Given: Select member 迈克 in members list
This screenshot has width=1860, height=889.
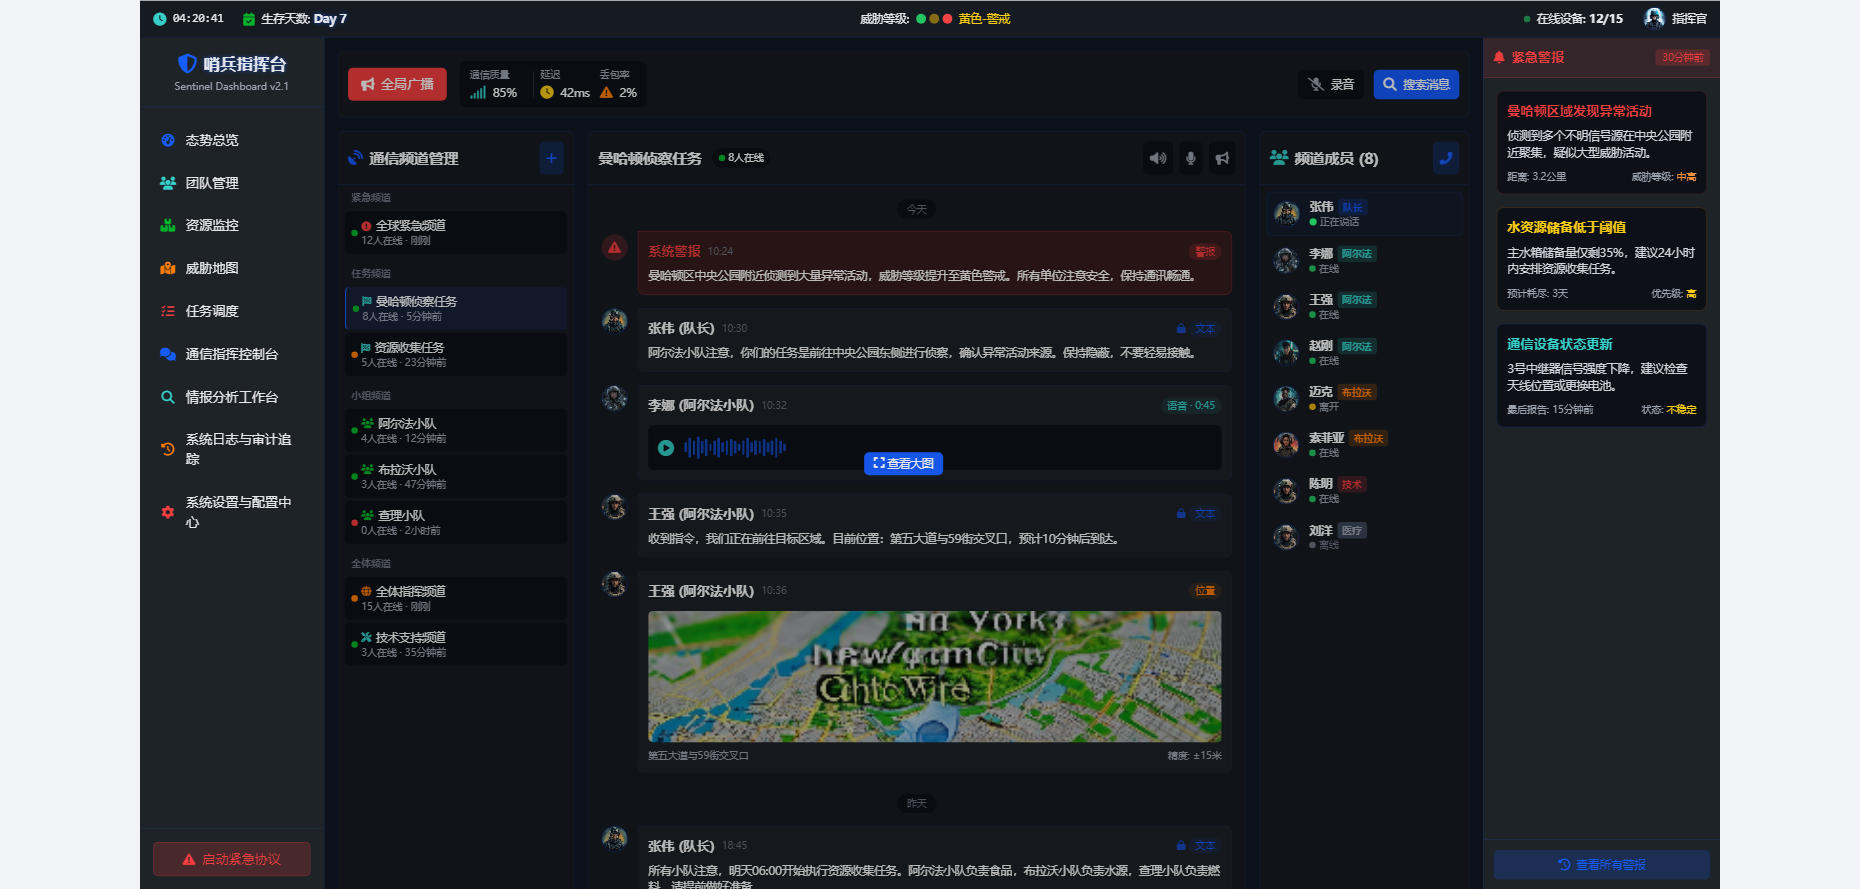Looking at the screenshot, I should (1365, 398).
